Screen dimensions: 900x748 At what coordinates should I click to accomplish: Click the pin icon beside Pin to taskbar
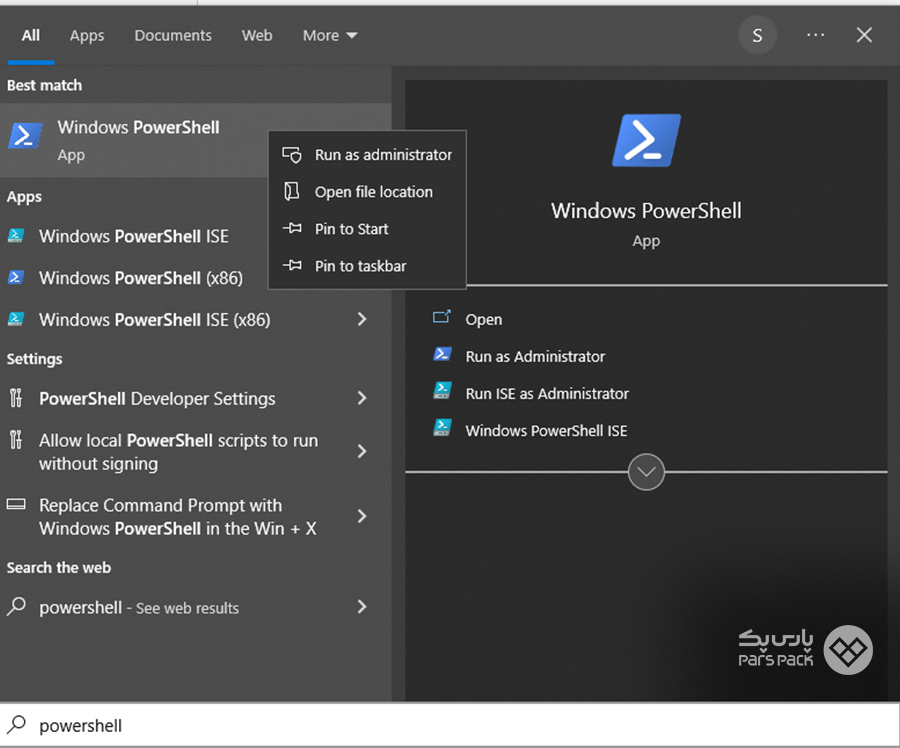(x=292, y=265)
